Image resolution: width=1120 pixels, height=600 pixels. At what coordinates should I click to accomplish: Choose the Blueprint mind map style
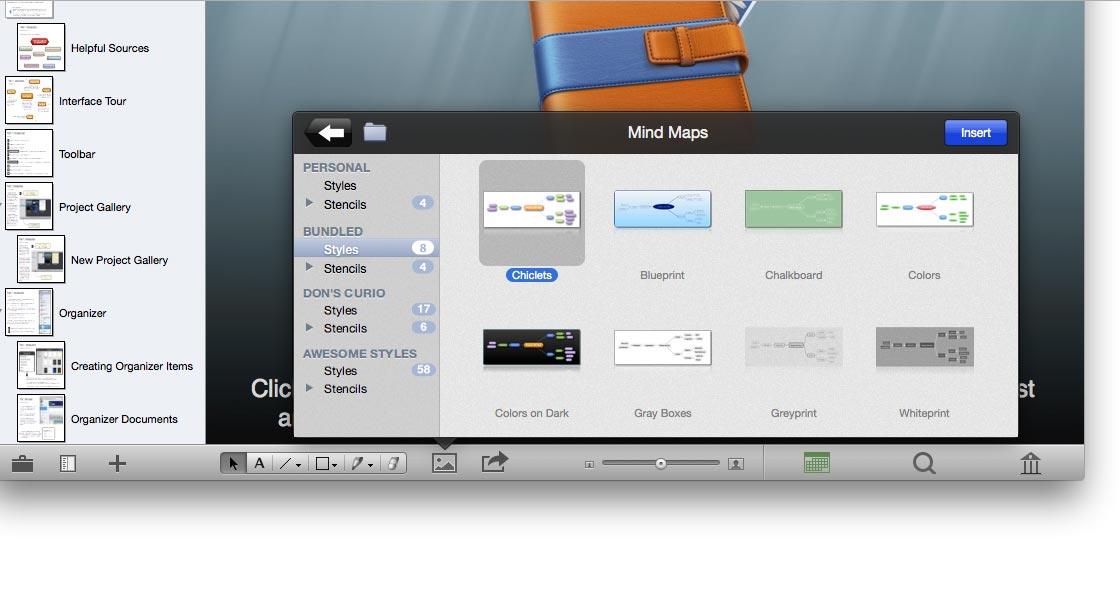tap(662, 210)
